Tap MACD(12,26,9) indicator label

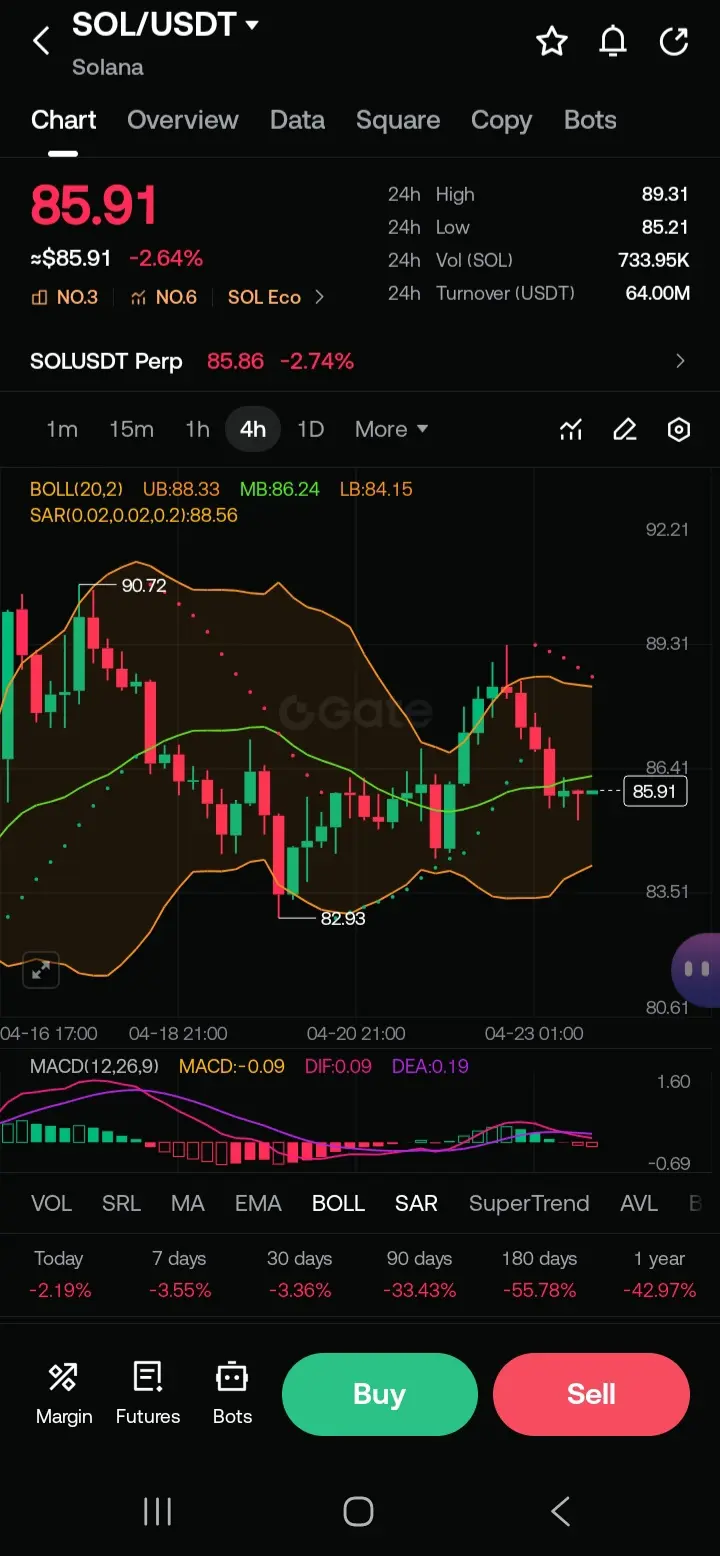point(94,1066)
